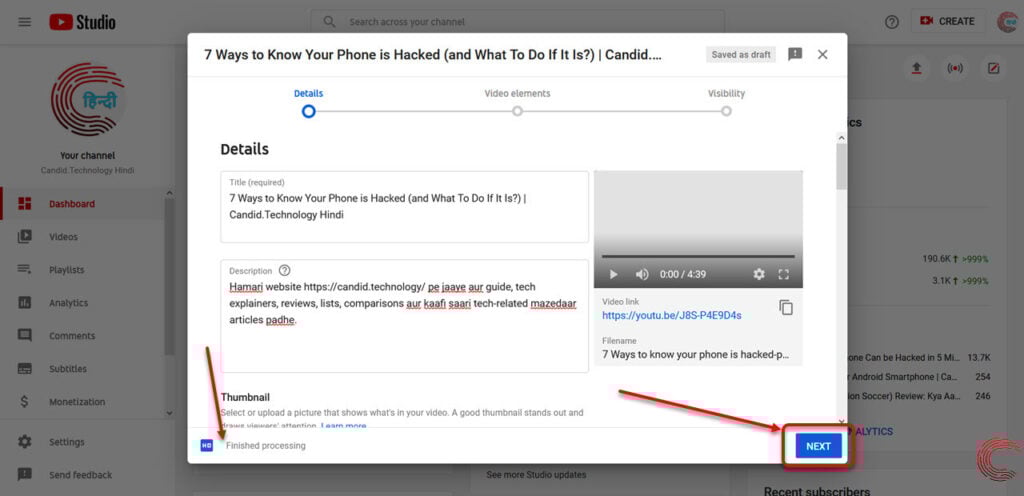The image size is (1024, 496).
Task: Open See more Studio updates link
Action: 536,474
